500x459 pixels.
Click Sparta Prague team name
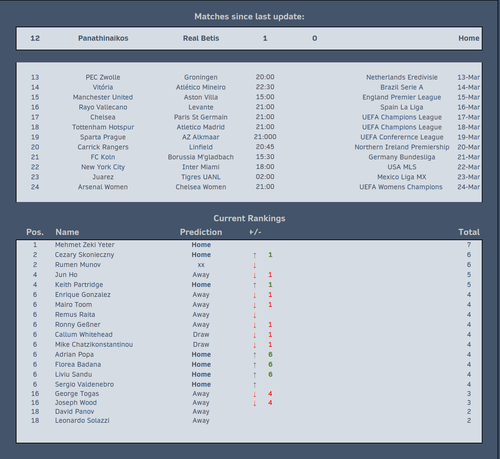pos(103,137)
